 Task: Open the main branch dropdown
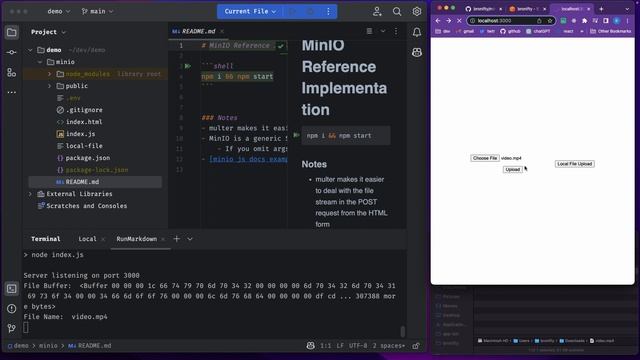click(x=98, y=11)
